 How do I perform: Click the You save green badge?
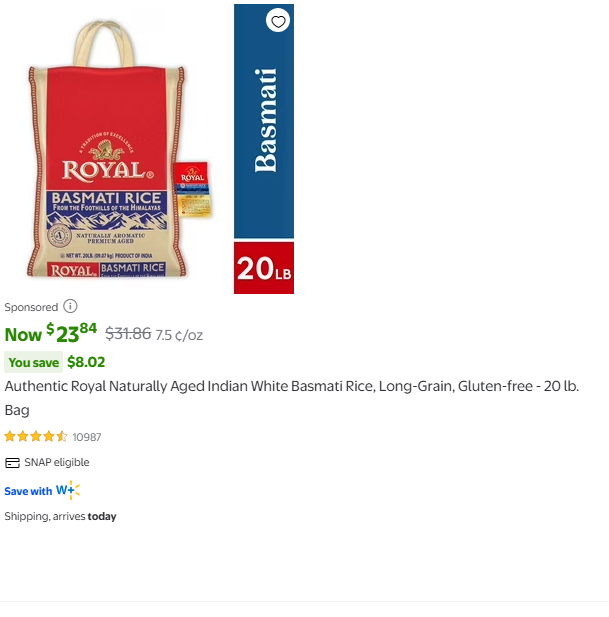click(x=33, y=362)
